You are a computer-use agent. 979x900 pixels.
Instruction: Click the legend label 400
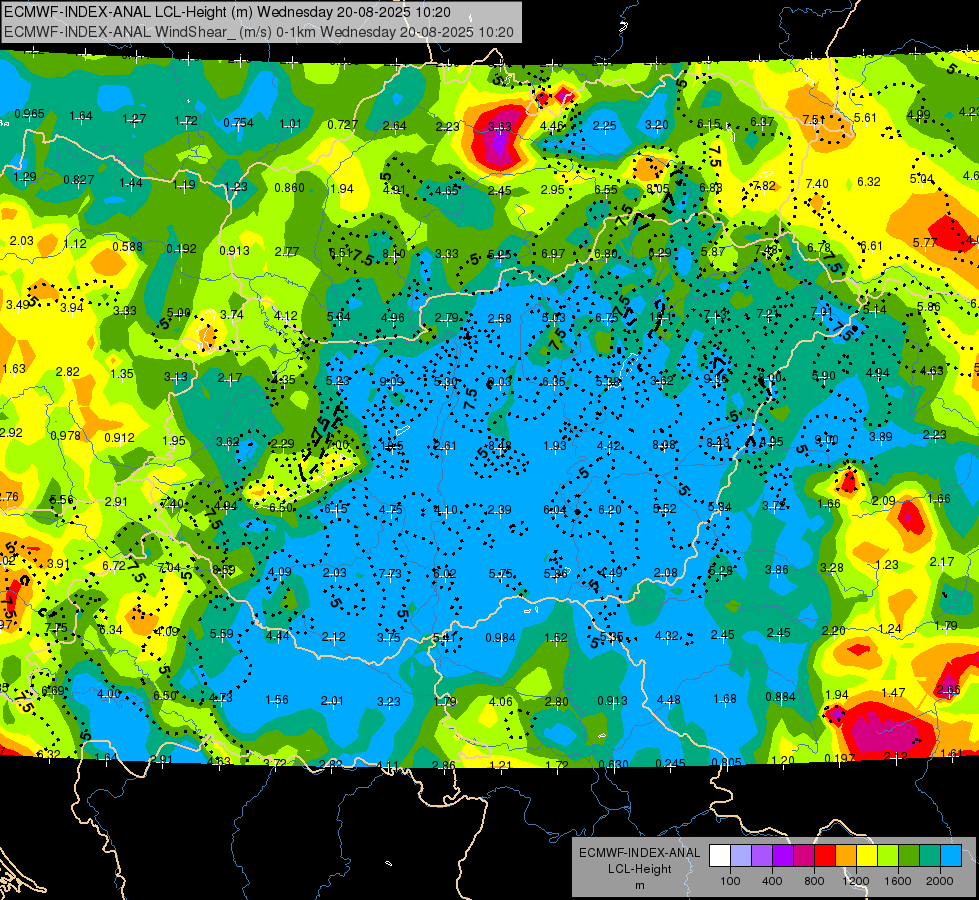772,881
